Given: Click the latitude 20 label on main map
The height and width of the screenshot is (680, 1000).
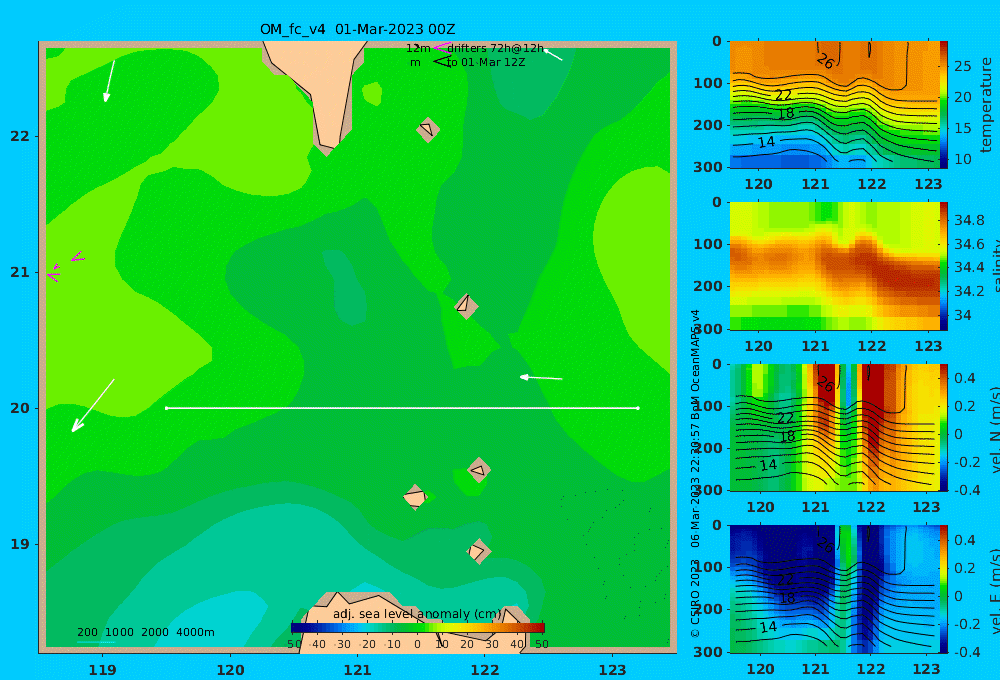Looking at the screenshot, I should click(x=20, y=408).
